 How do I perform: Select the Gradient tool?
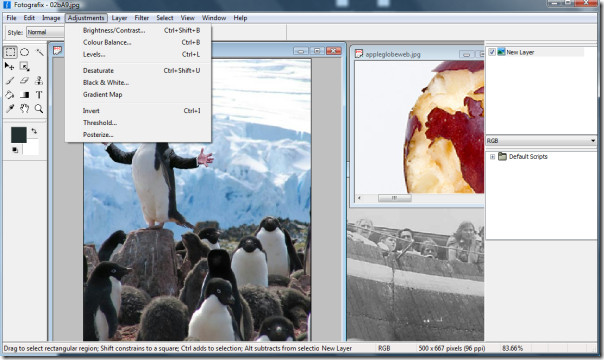pyautogui.click(x=25, y=95)
